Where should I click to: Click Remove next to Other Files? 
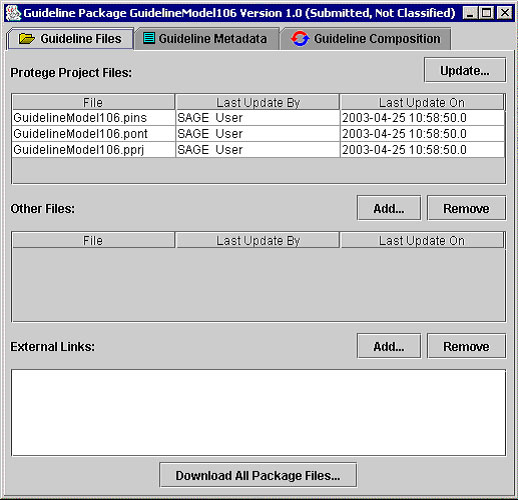pyautogui.click(x=466, y=208)
